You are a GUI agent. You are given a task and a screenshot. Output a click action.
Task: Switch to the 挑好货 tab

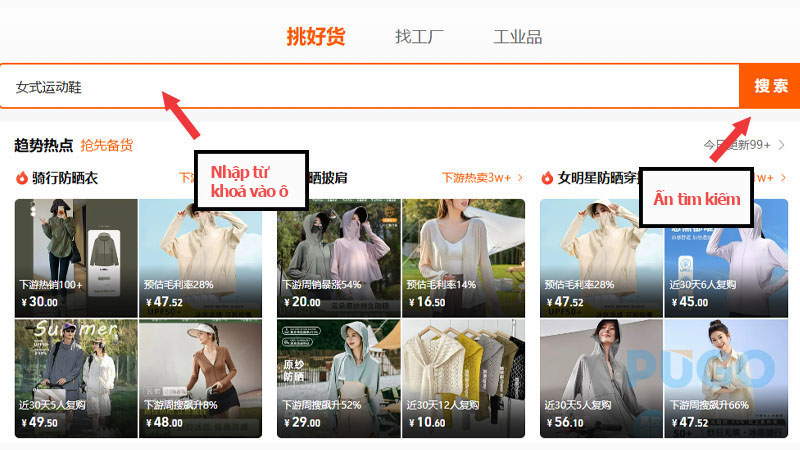click(315, 37)
